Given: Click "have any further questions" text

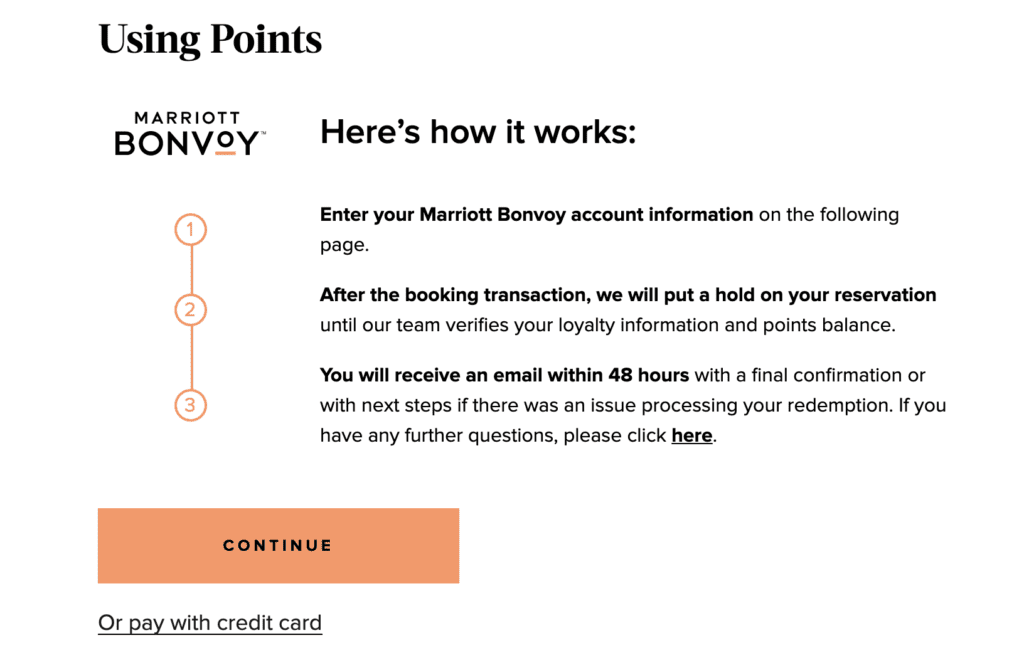Looking at the screenshot, I should [438, 436].
